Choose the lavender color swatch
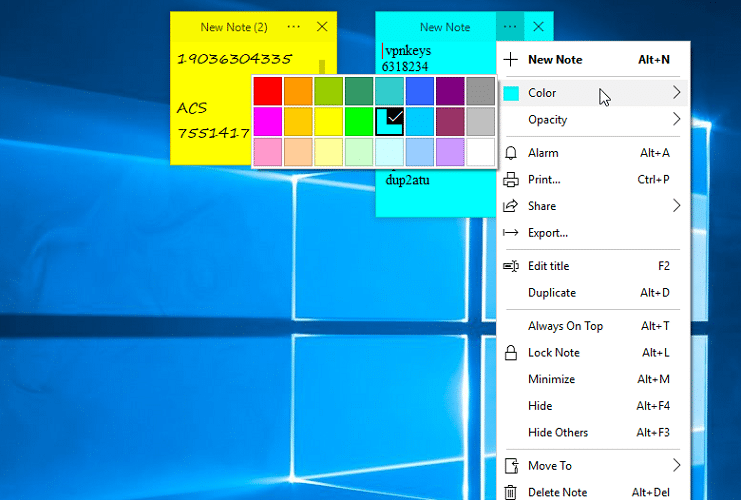 click(450, 152)
